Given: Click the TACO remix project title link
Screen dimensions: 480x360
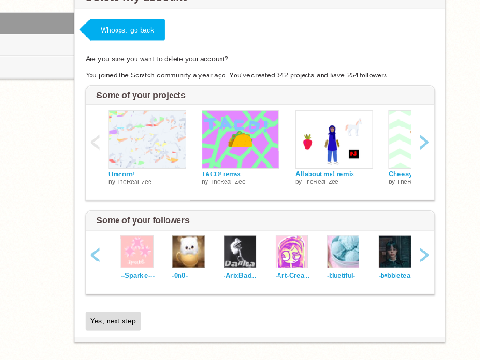Looking at the screenshot, I should pyautogui.click(x=221, y=174).
